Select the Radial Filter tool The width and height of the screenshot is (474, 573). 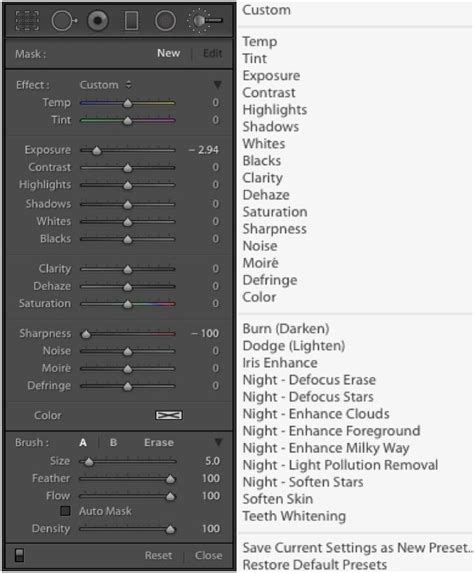tap(165, 20)
